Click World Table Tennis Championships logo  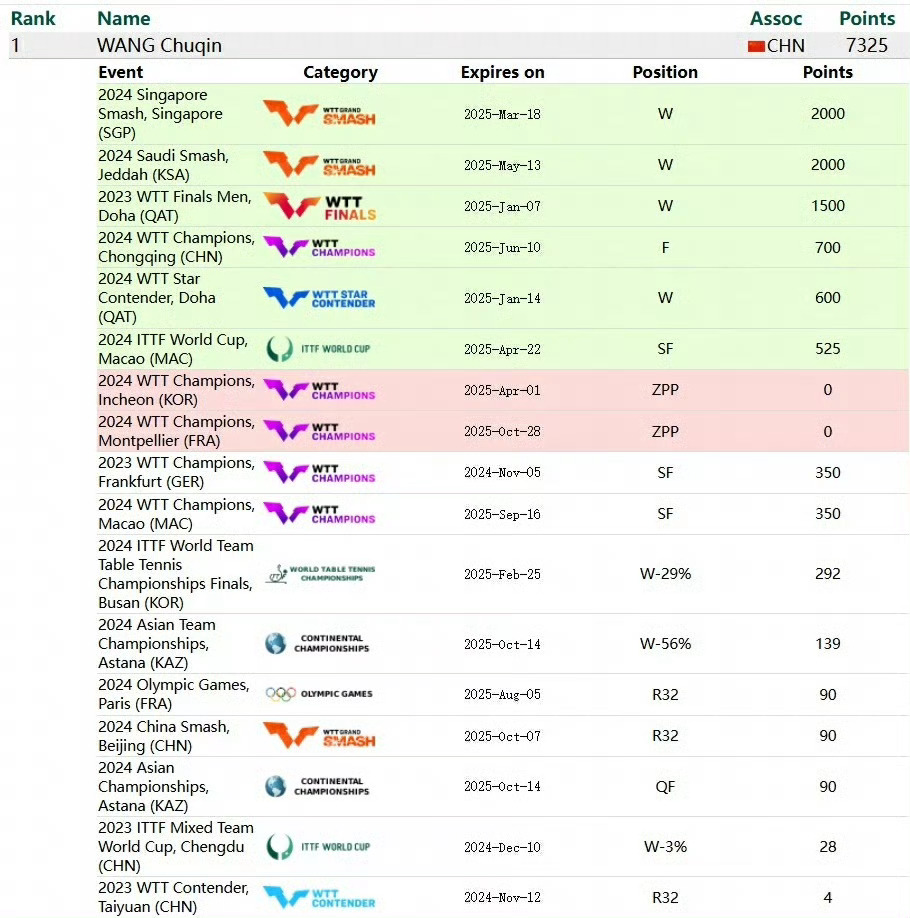coord(320,574)
